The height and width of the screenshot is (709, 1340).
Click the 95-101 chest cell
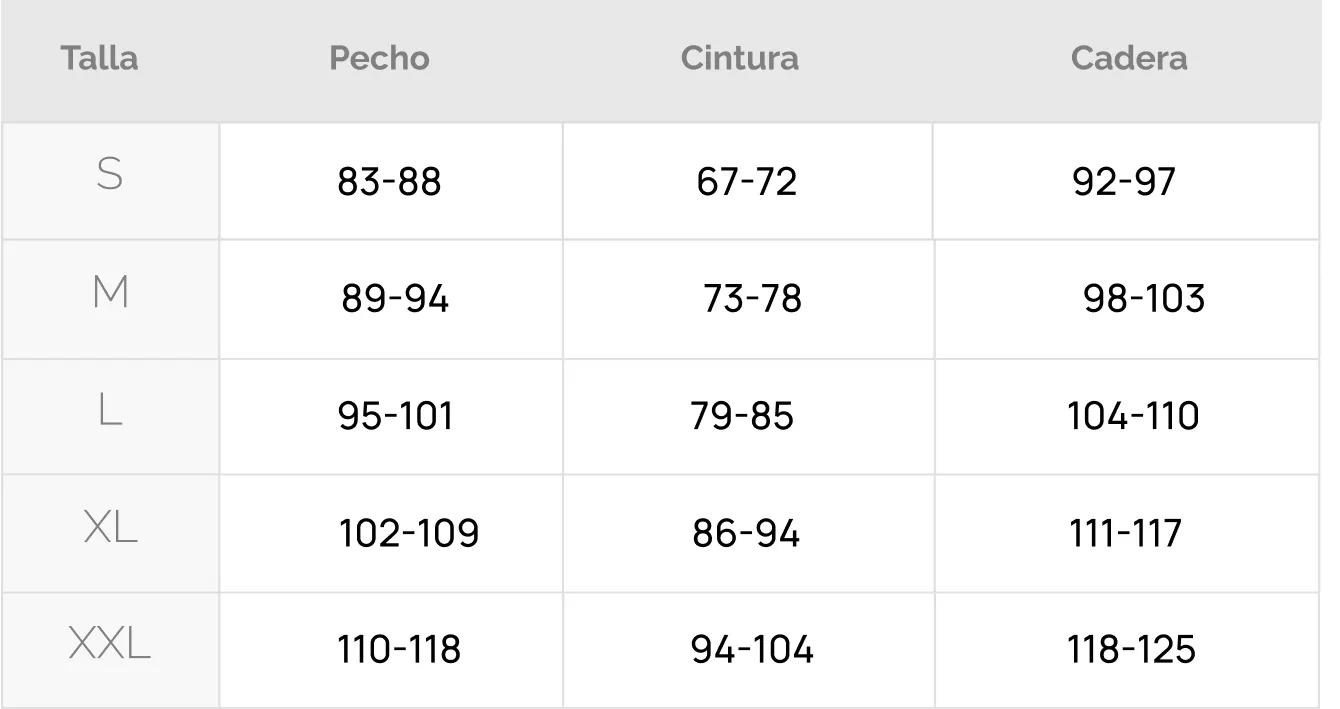395,415
